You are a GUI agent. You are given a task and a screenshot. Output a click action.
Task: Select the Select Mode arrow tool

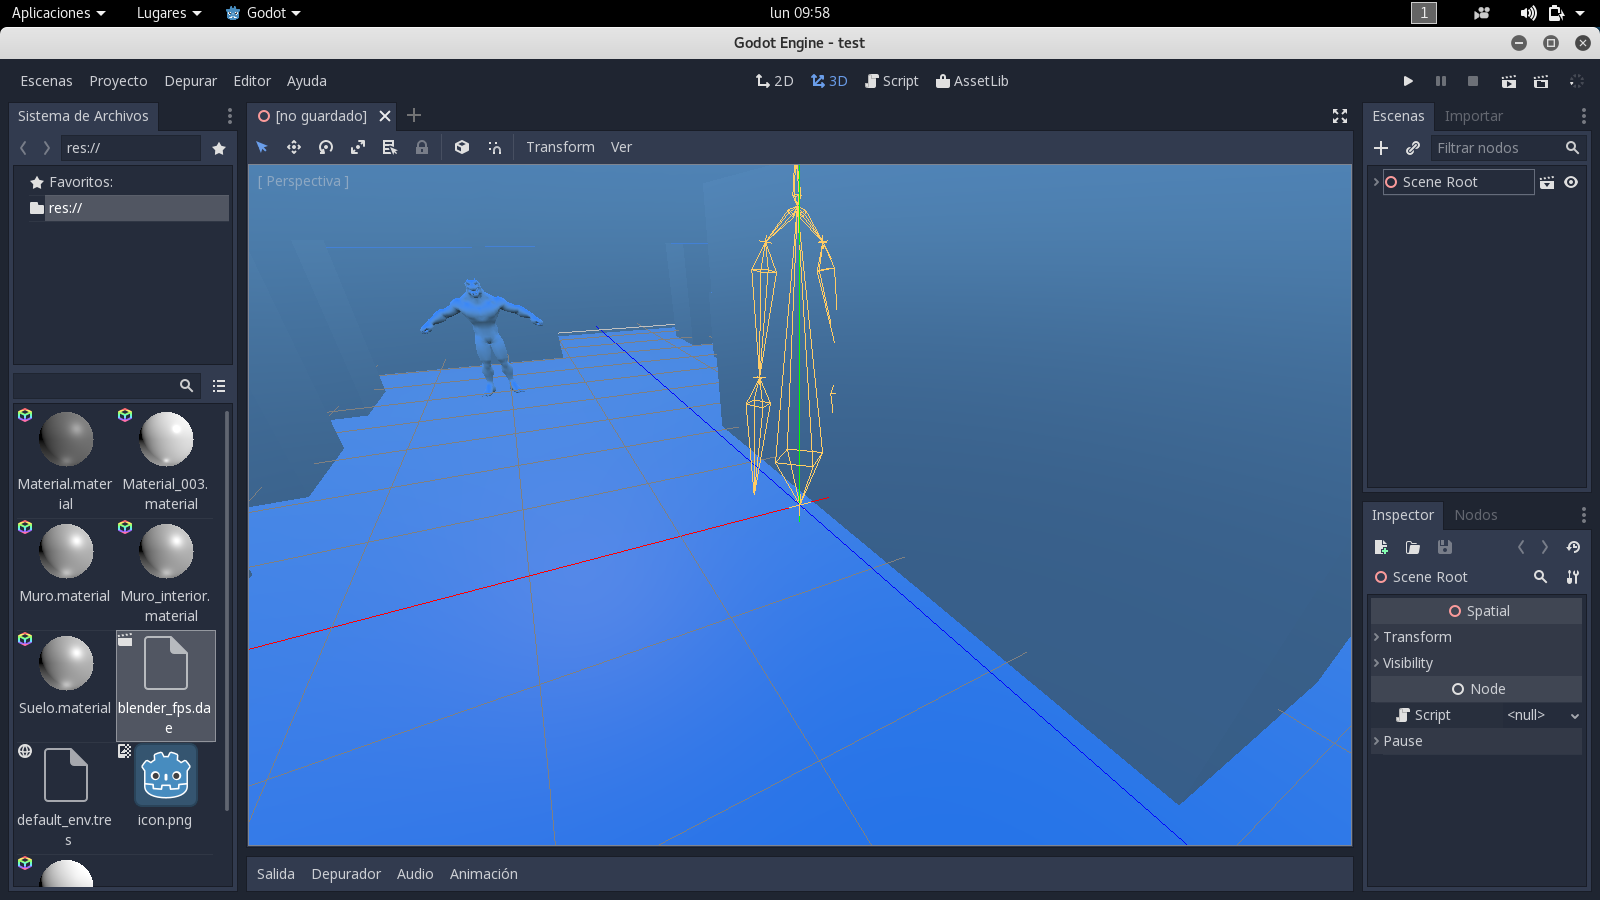click(262, 147)
